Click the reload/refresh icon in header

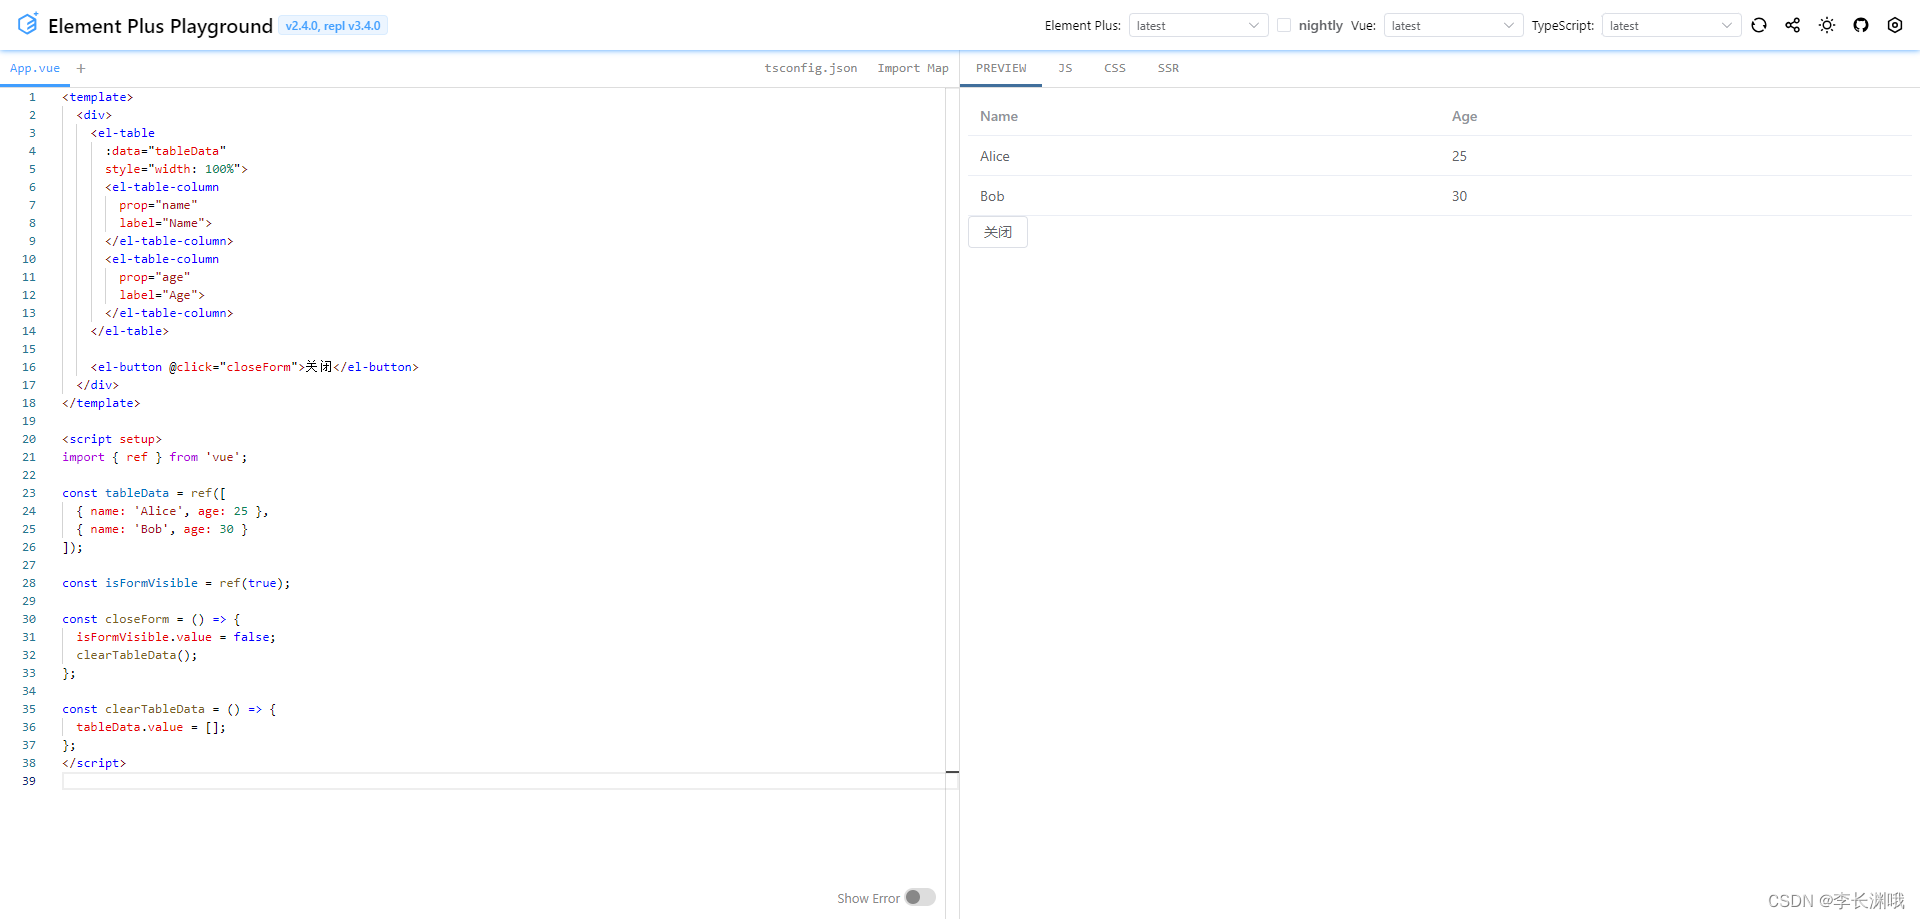pyautogui.click(x=1759, y=25)
